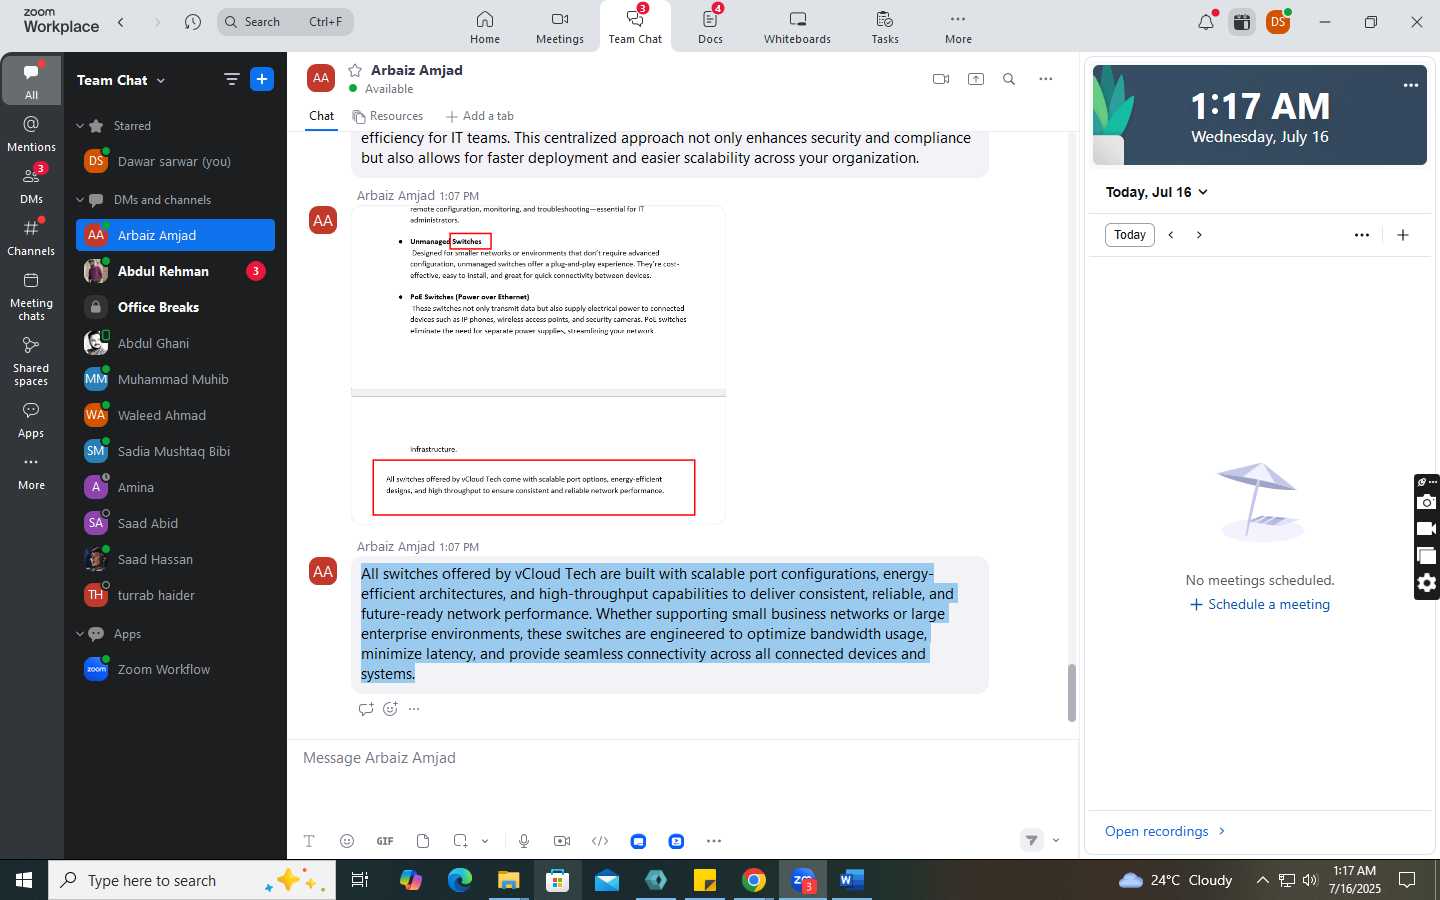The height and width of the screenshot is (900, 1440).
Task: Open chat header more options
Action: tap(1045, 79)
